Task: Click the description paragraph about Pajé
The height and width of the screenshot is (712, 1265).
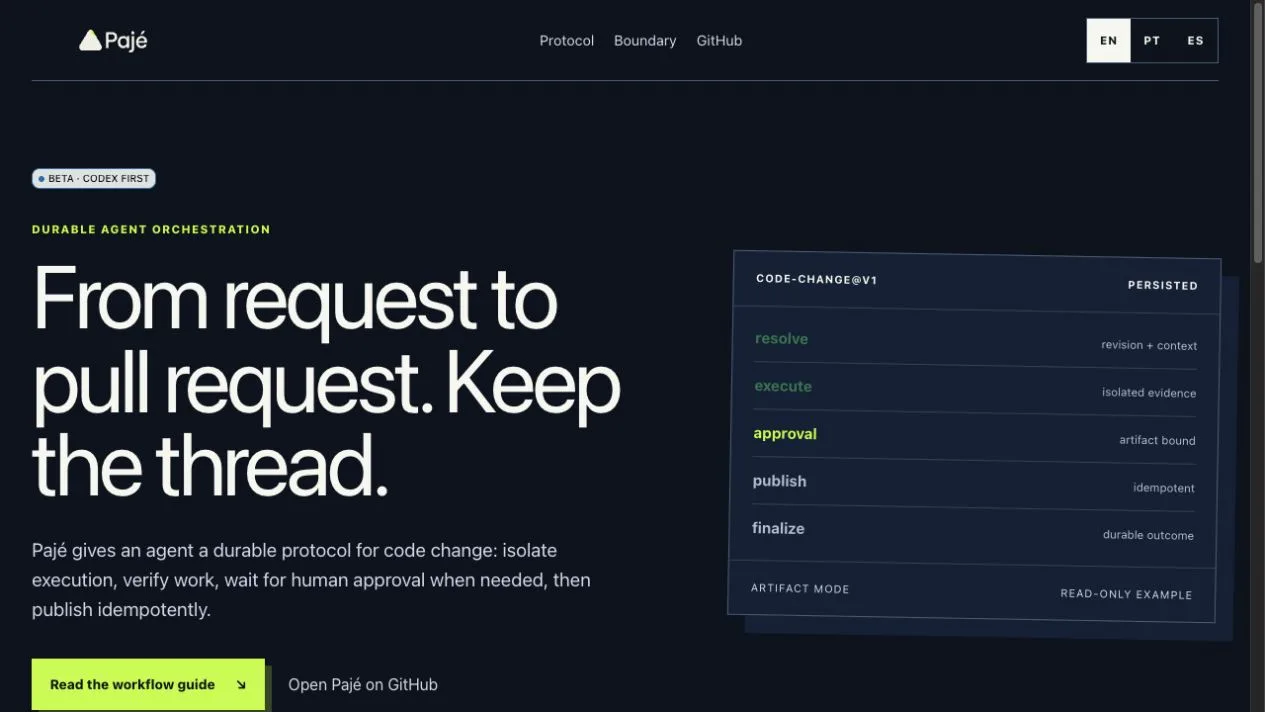Action: [x=311, y=580]
